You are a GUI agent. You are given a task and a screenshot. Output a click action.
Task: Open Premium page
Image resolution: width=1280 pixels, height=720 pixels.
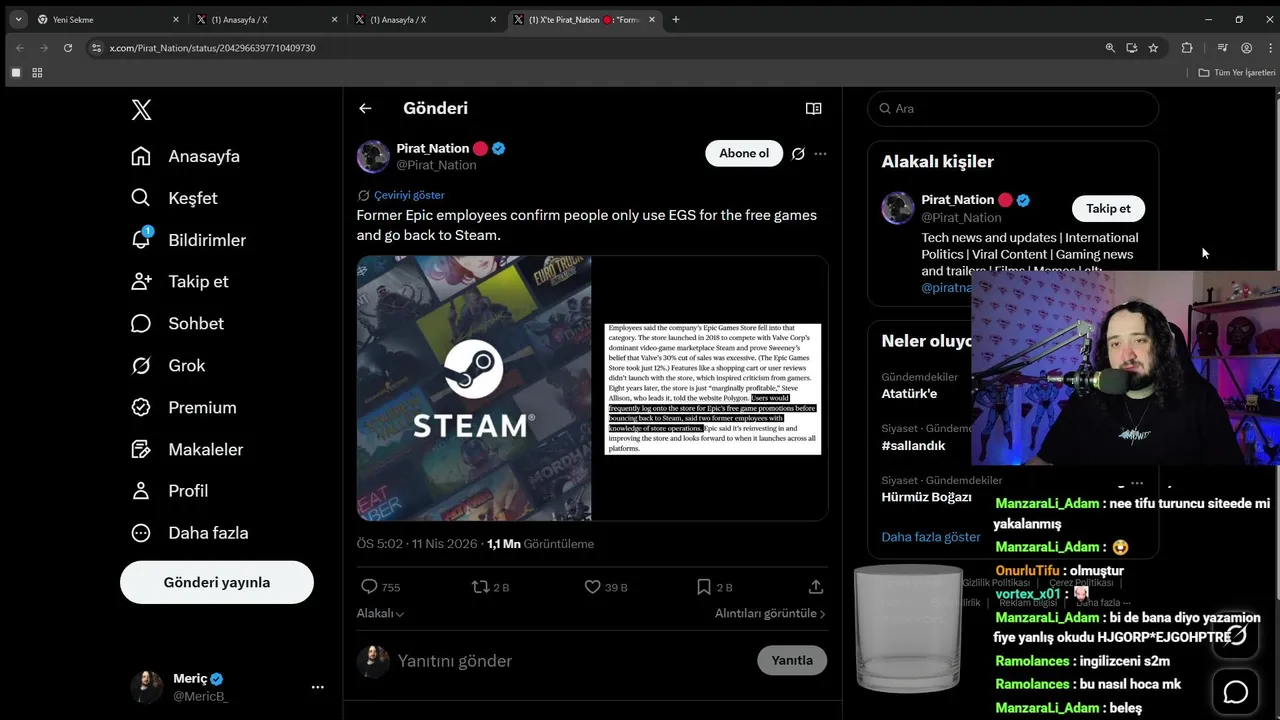click(184, 407)
